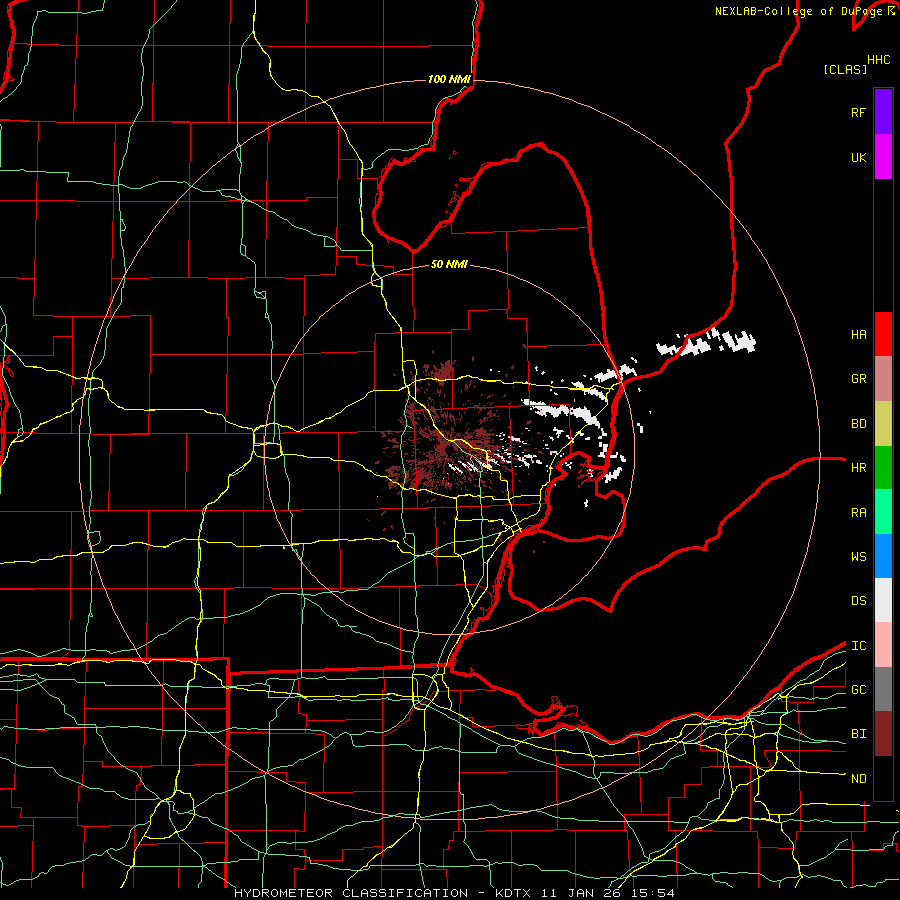
Task: Click the 'ND' legend label text
Action: [858, 779]
